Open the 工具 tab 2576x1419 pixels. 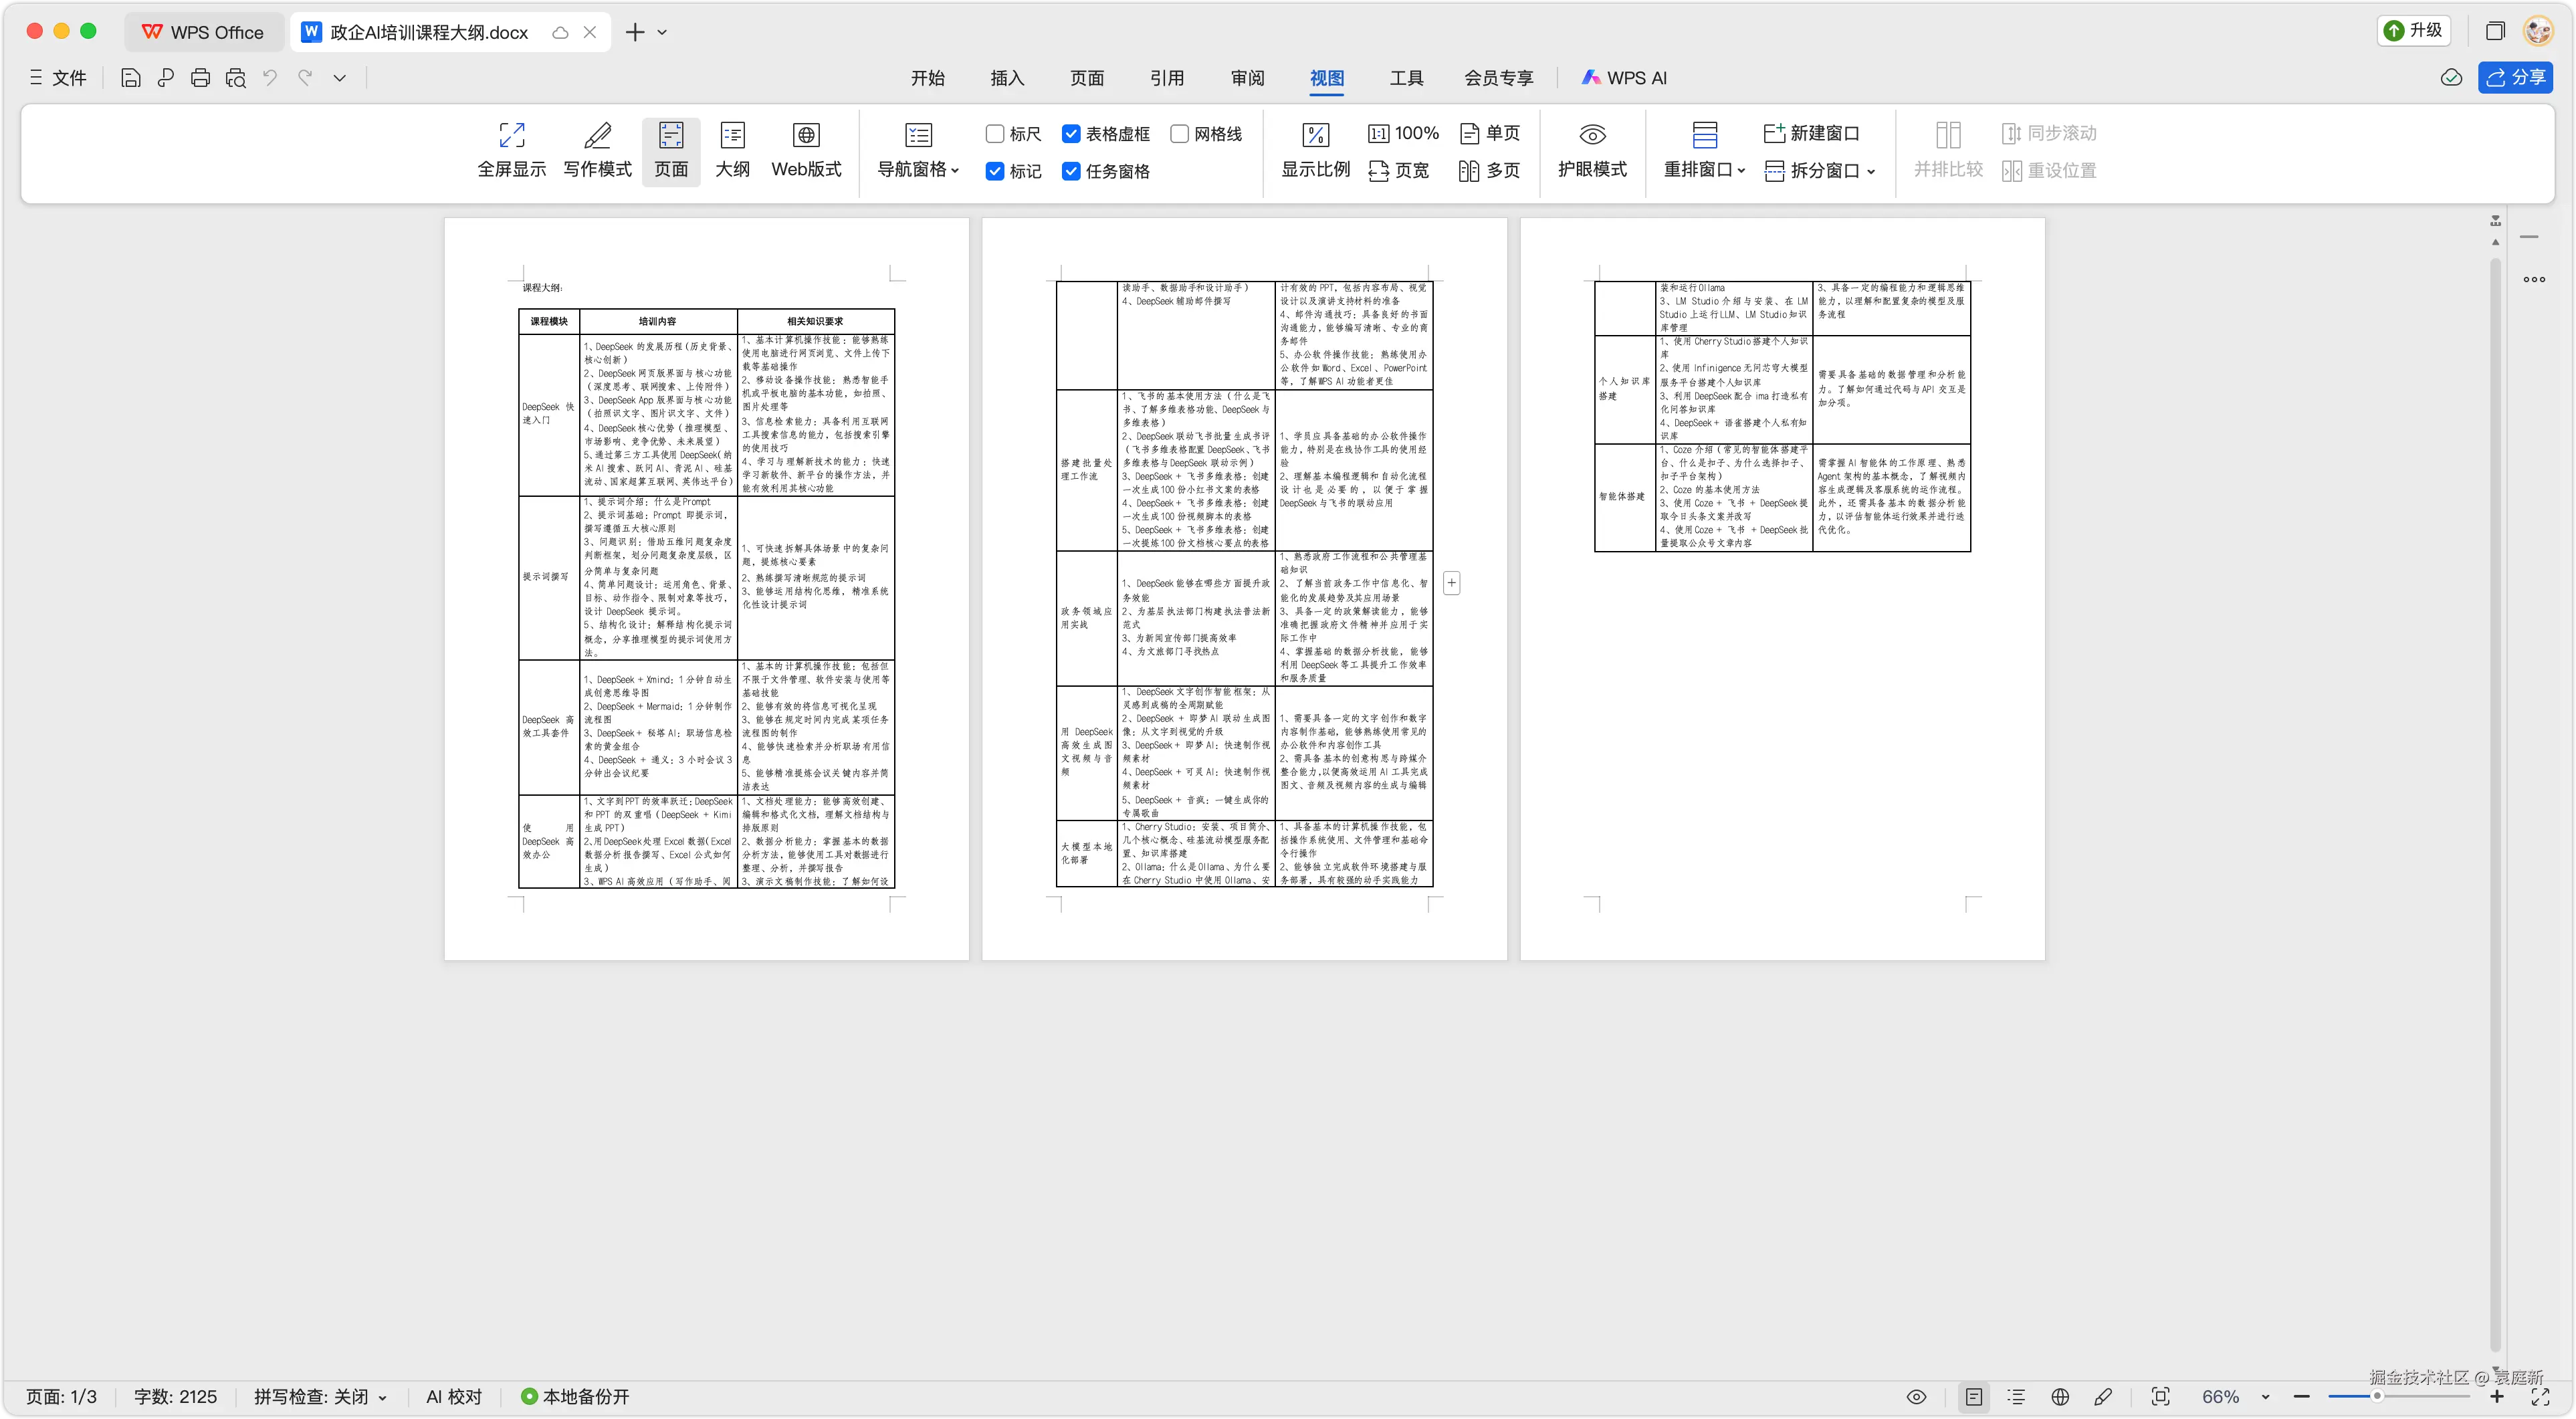click(1406, 78)
